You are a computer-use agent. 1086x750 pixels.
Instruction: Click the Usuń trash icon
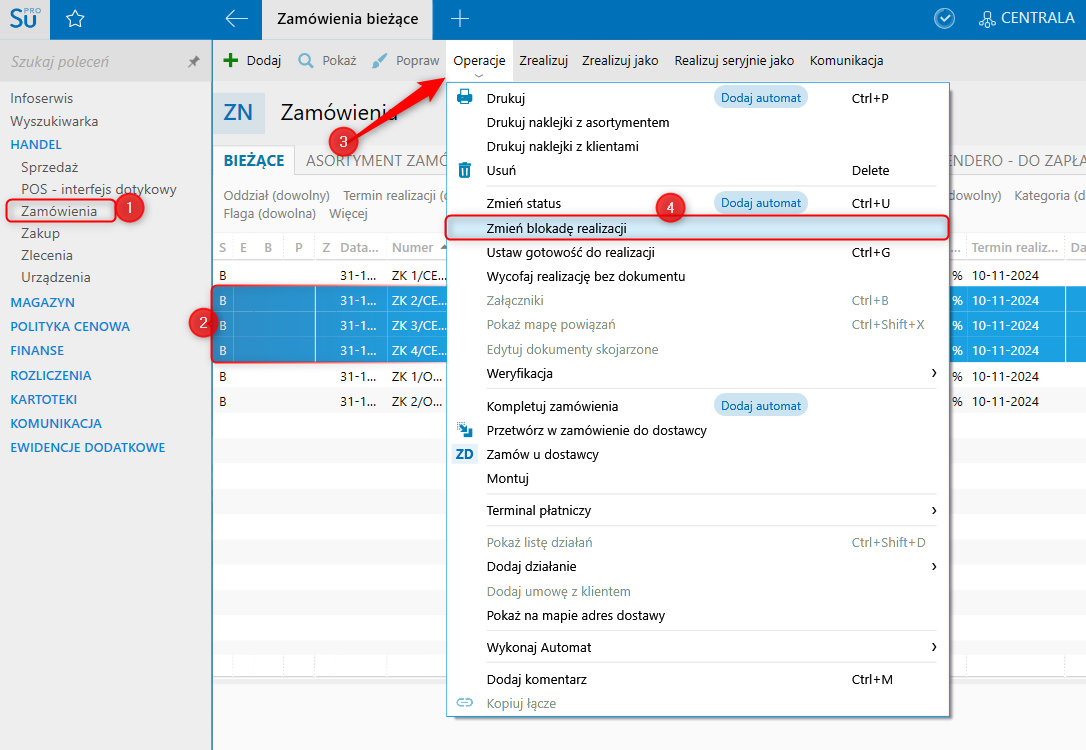465,170
